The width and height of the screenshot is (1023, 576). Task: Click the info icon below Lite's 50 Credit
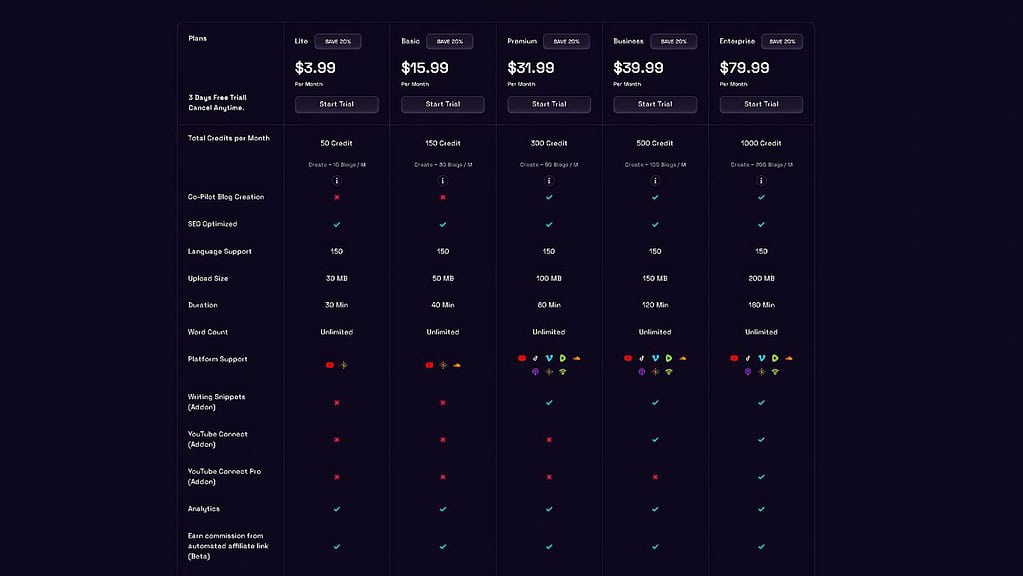336,181
